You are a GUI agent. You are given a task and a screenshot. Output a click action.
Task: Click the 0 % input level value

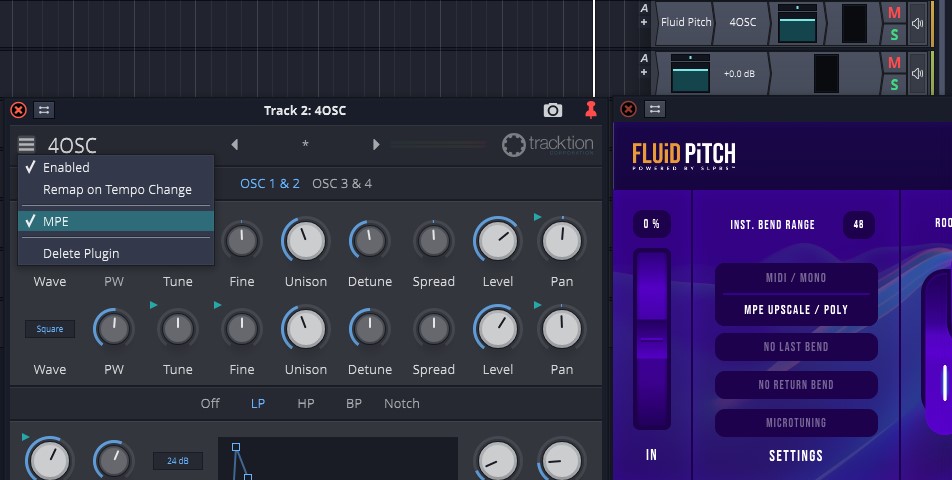point(651,224)
